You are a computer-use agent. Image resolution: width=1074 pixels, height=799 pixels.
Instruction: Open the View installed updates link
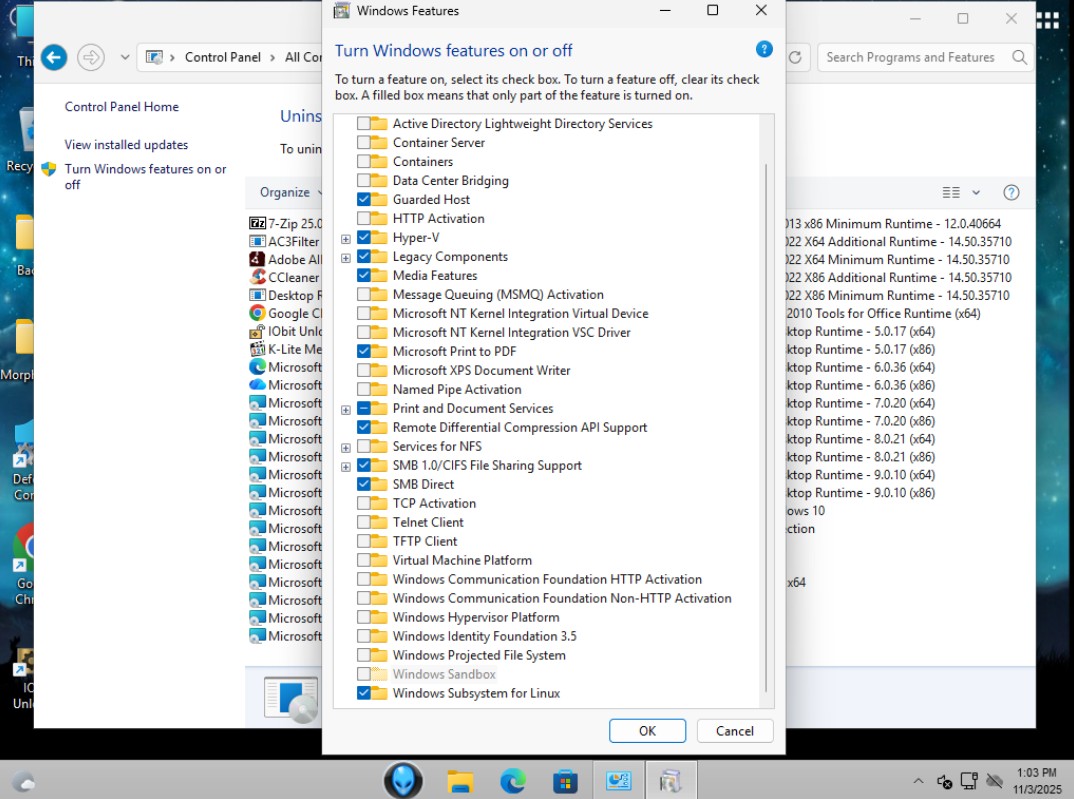point(126,145)
